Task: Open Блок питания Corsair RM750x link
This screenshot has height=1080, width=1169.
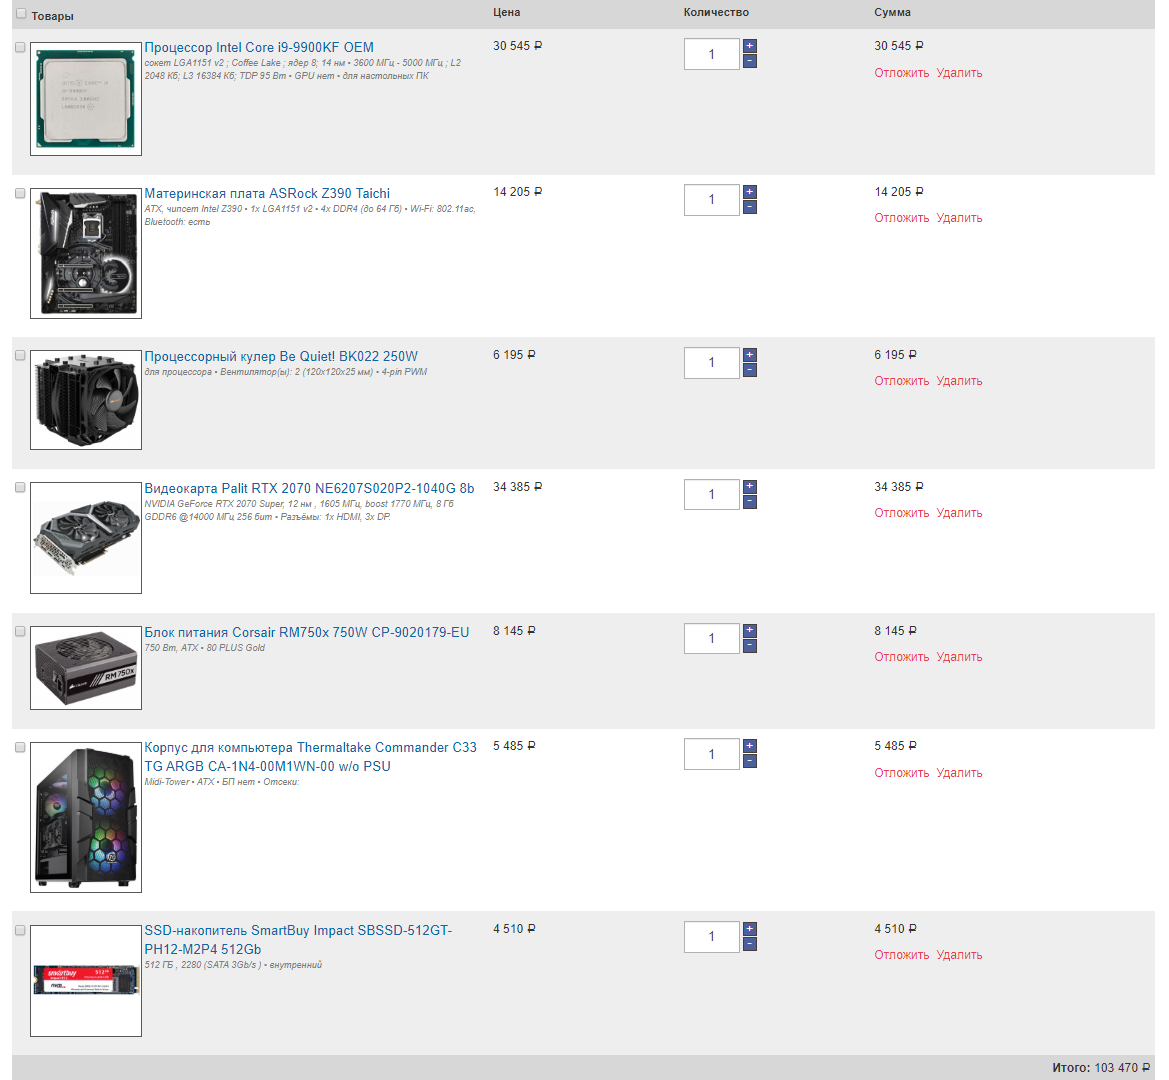Action: (x=306, y=632)
